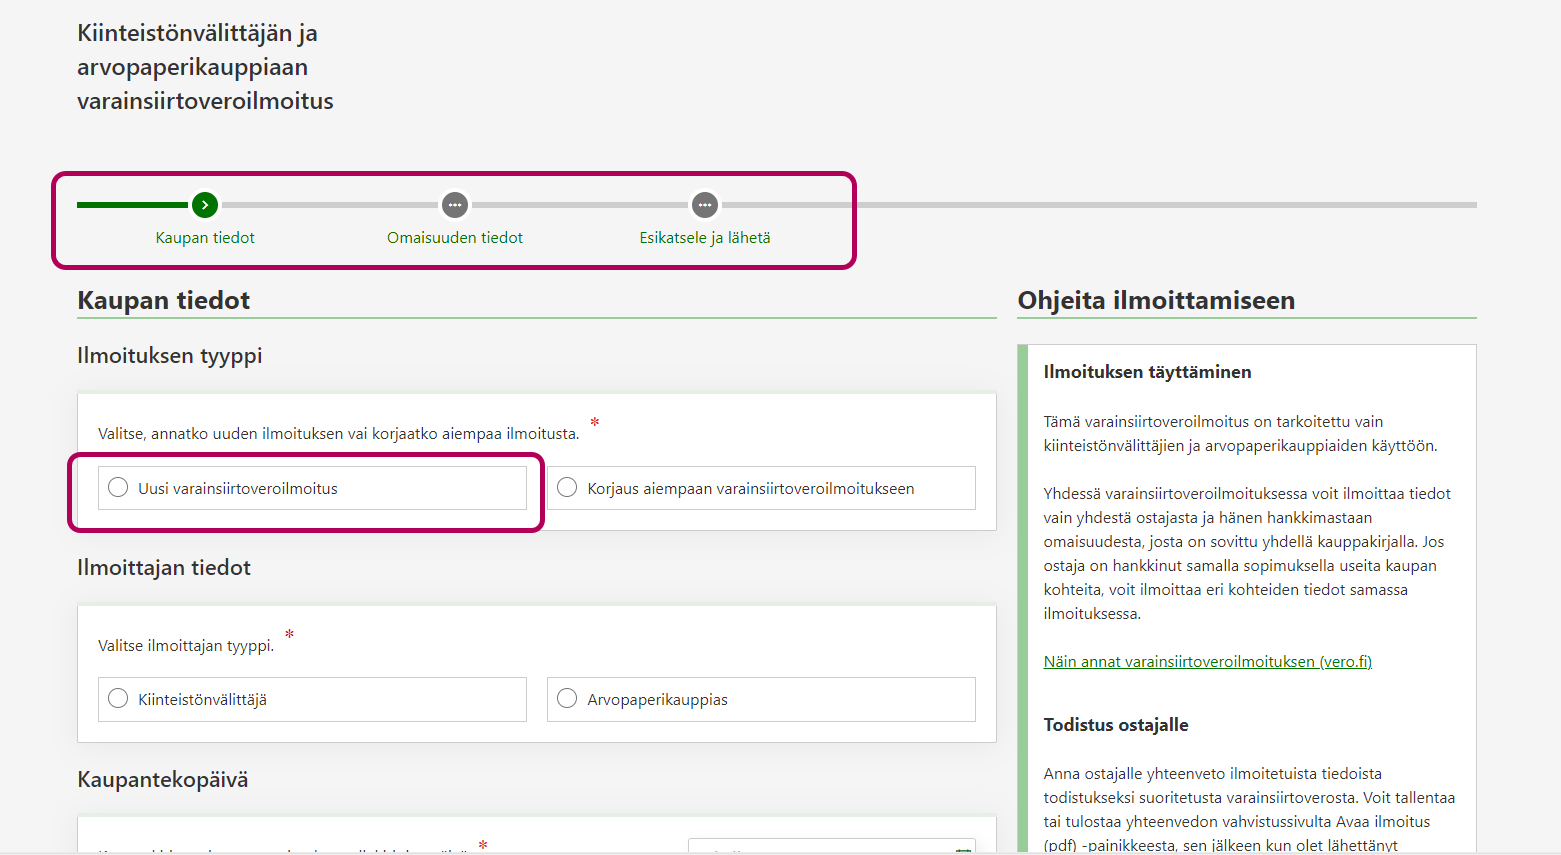Click the Kiinteistönvälittäjän ja arvopaperikauppiaan varainsiirtoveroilmoitus page title
The image size is (1561, 855).
pos(205,67)
